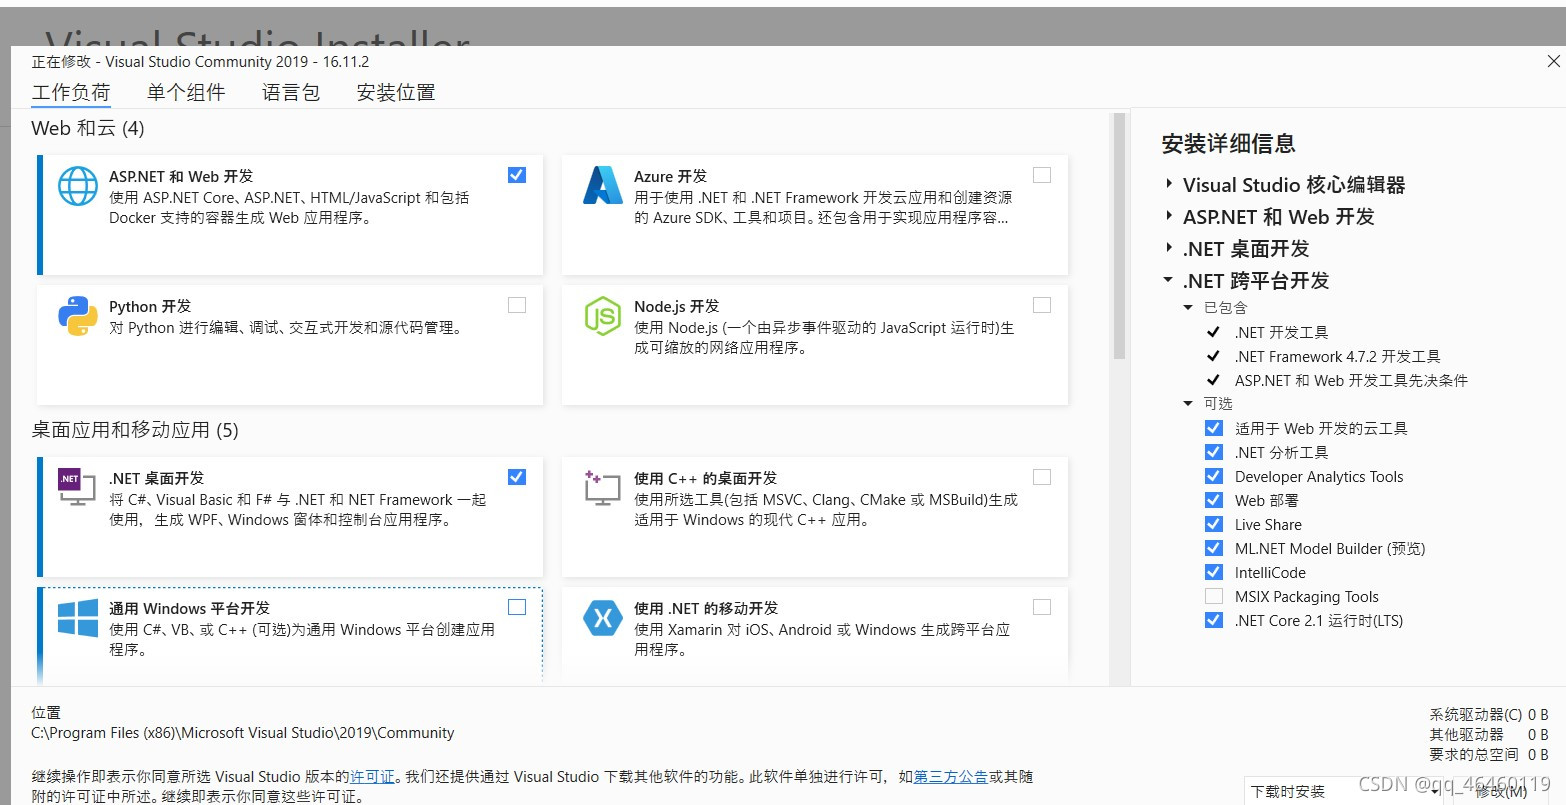This screenshot has width=1566, height=805.
Task: Collapse the .NET 跨平台开发 details node
Action: coord(1169,280)
